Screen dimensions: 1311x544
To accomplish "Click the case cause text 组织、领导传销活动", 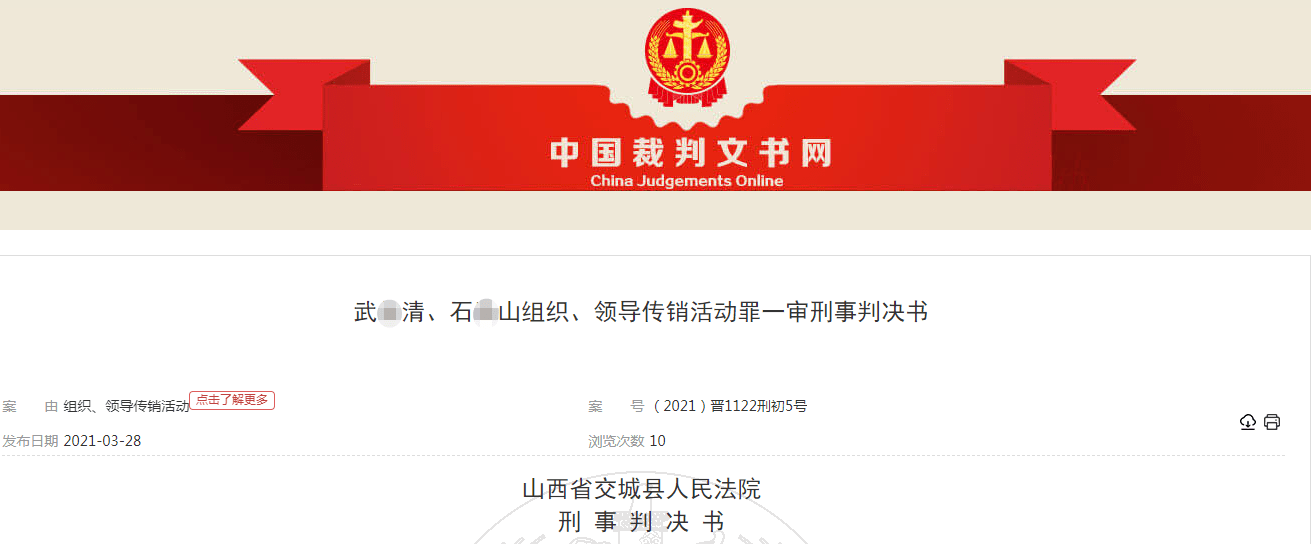I will (126, 406).
